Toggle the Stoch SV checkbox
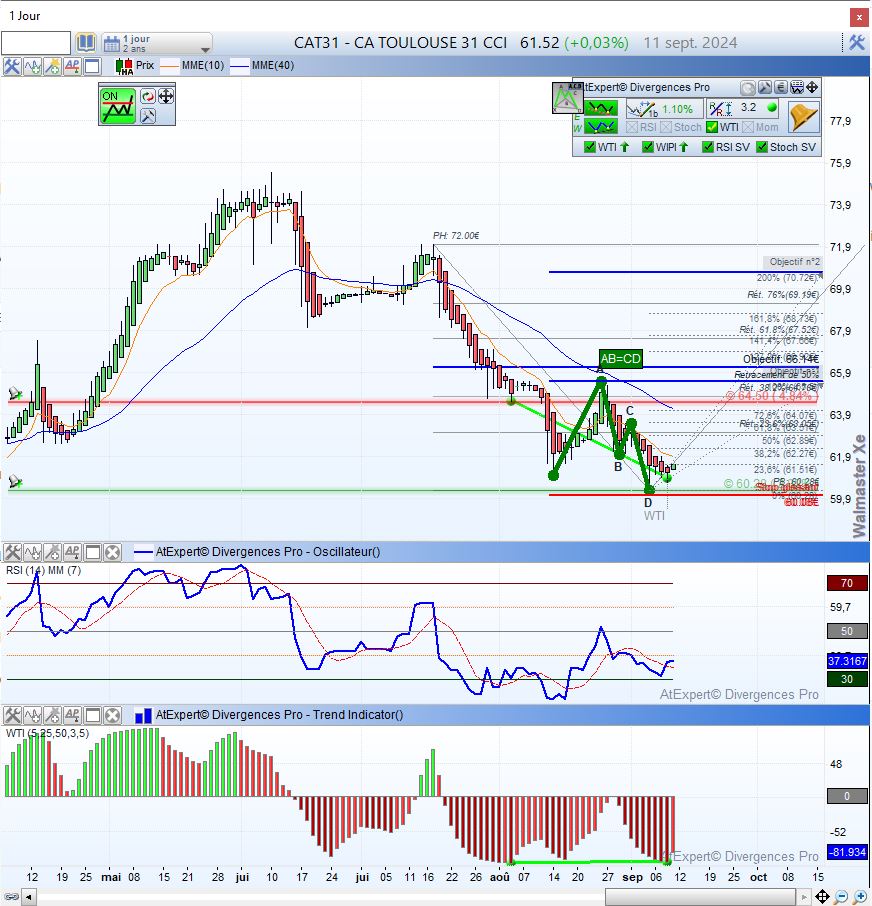Image resolution: width=872 pixels, height=906 pixels. click(762, 147)
